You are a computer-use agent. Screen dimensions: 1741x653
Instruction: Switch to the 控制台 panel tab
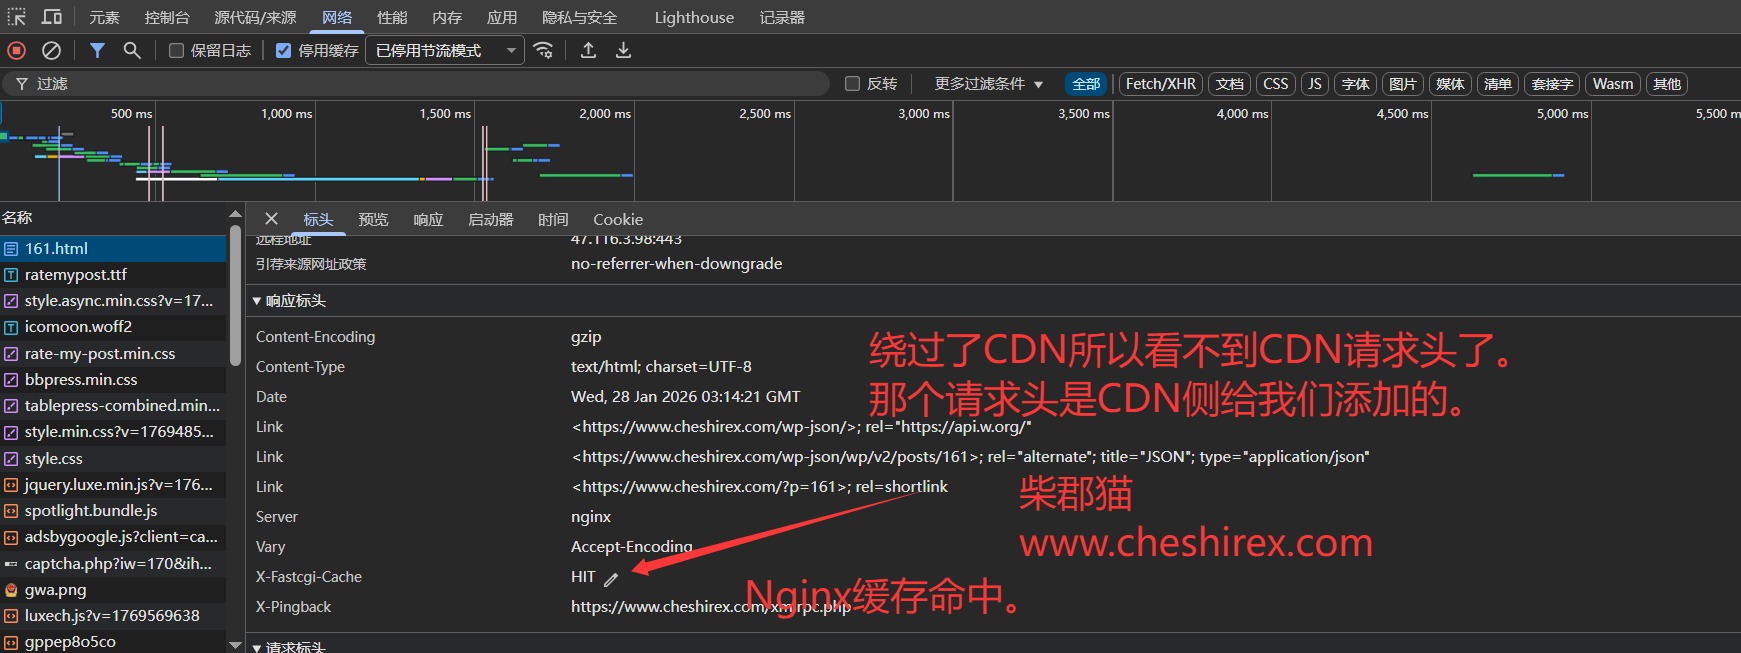point(166,17)
